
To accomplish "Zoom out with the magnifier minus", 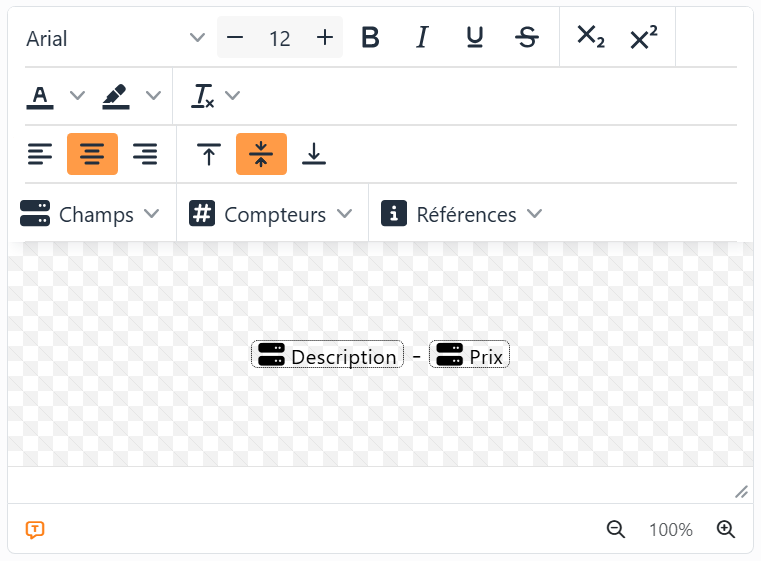I will click(616, 529).
